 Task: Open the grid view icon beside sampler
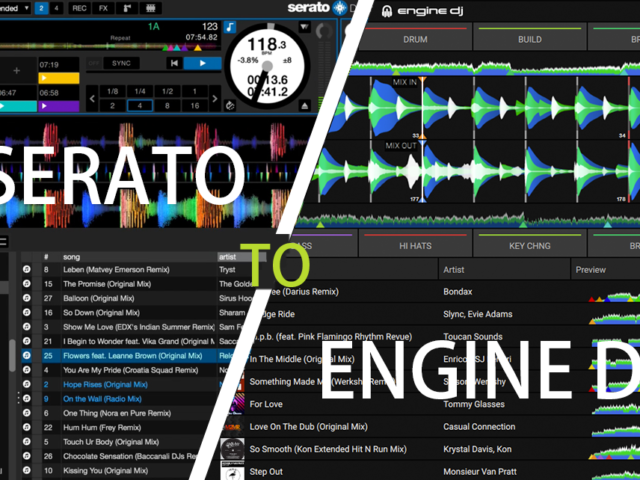[x=150, y=8]
